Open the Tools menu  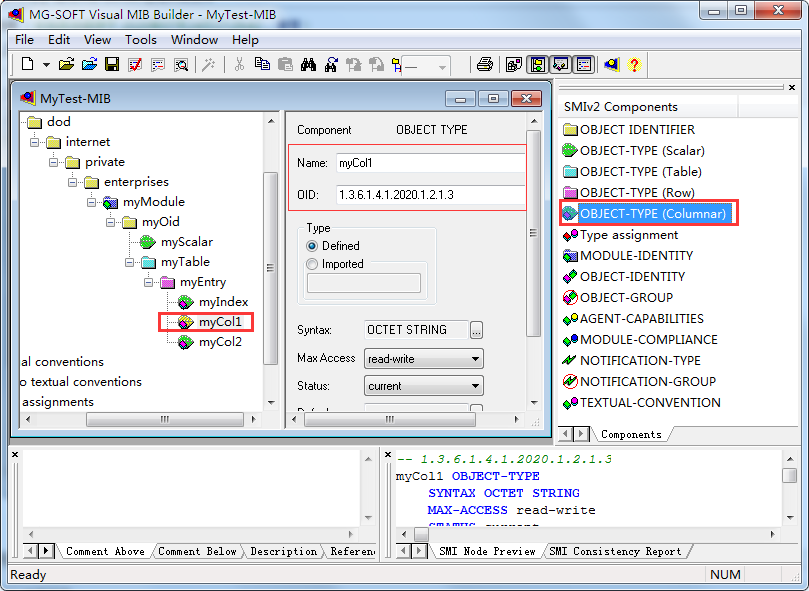140,40
